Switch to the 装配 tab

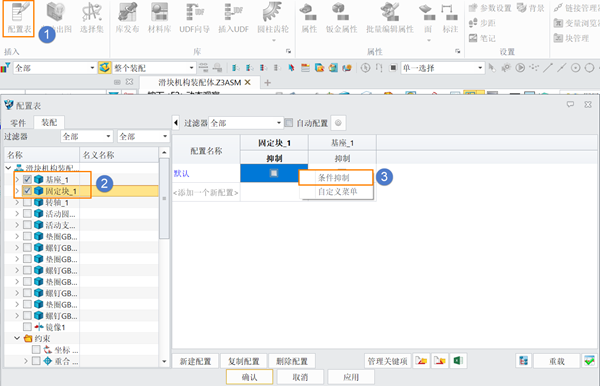tap(49, 122)
